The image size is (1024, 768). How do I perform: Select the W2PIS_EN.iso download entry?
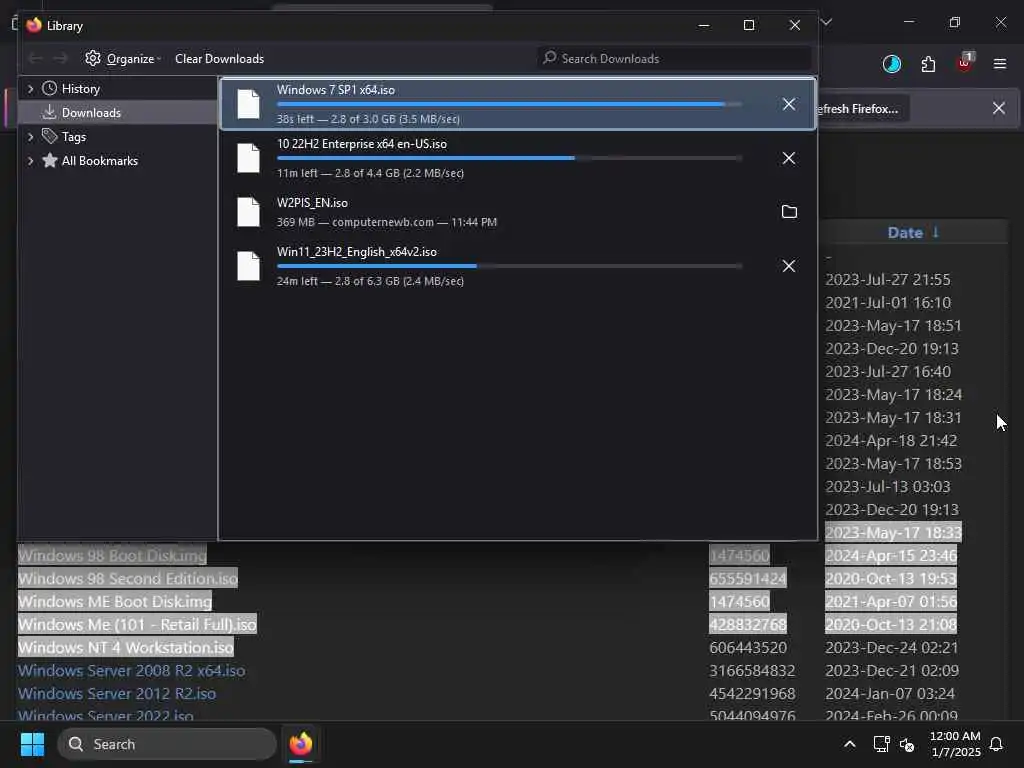pyautogui.click(x=518, y=212)
